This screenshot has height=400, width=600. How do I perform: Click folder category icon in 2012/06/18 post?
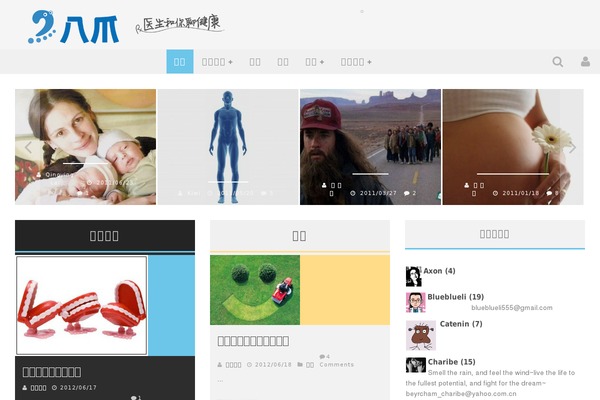tap(300, 365)
